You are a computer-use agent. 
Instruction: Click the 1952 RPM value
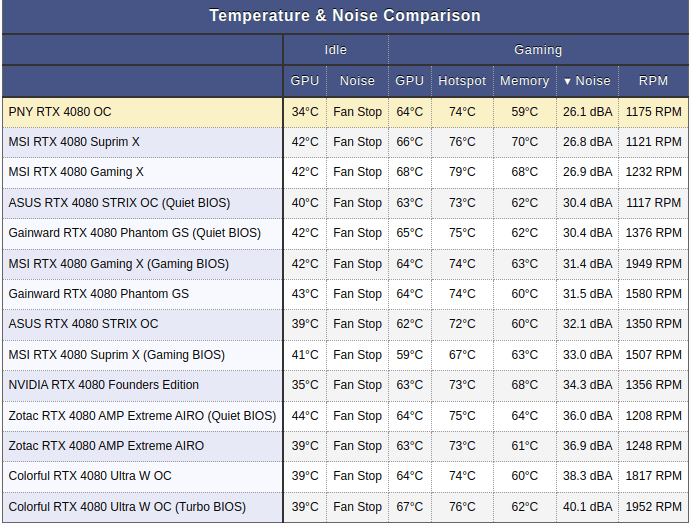(x=654, y=507)
